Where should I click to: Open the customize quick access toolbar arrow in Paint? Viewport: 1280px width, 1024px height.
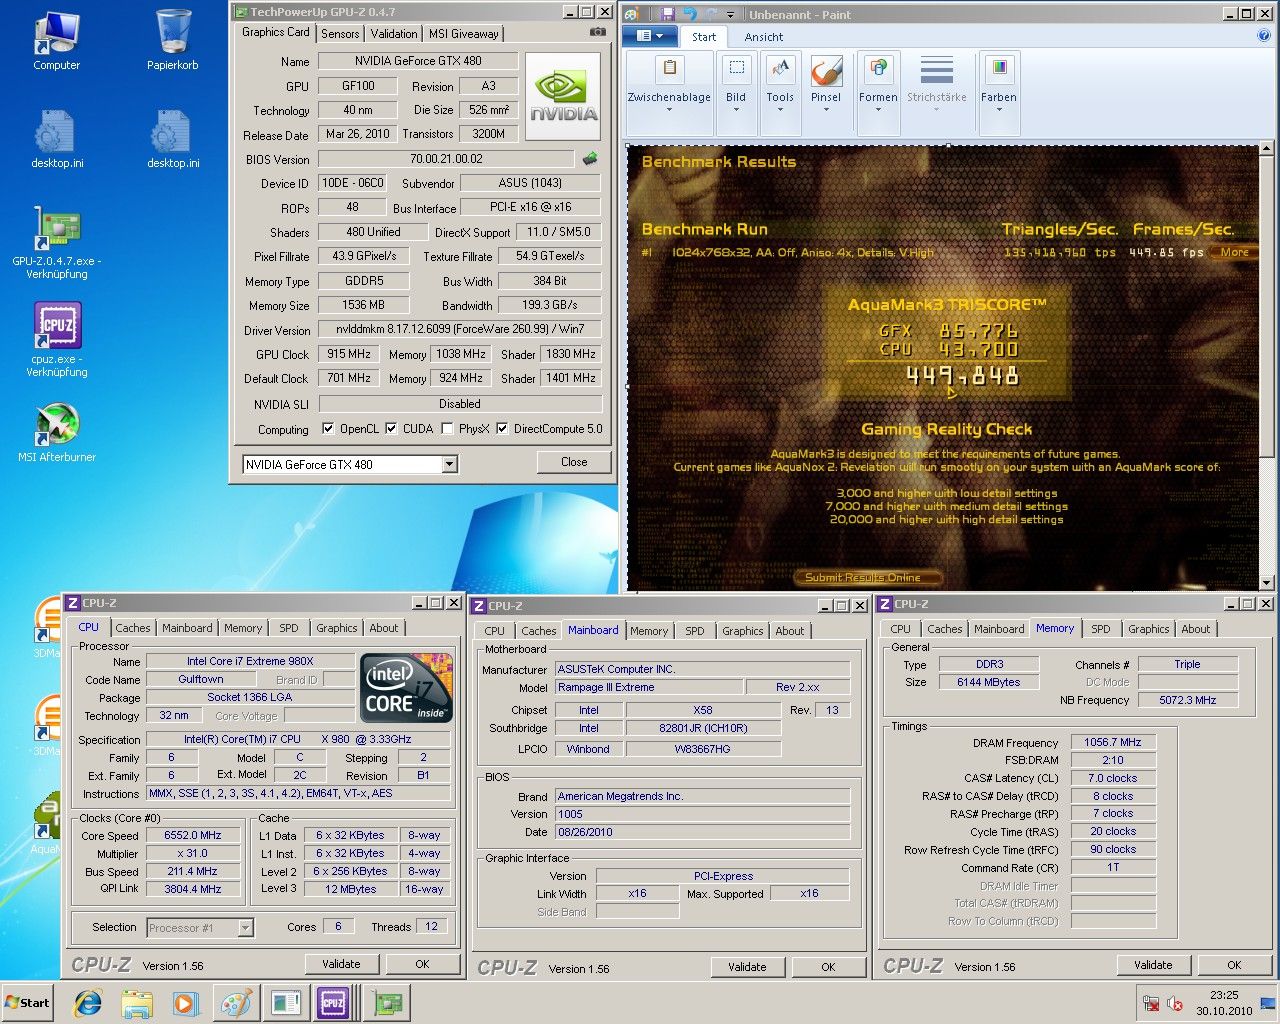tap(731, 14)
